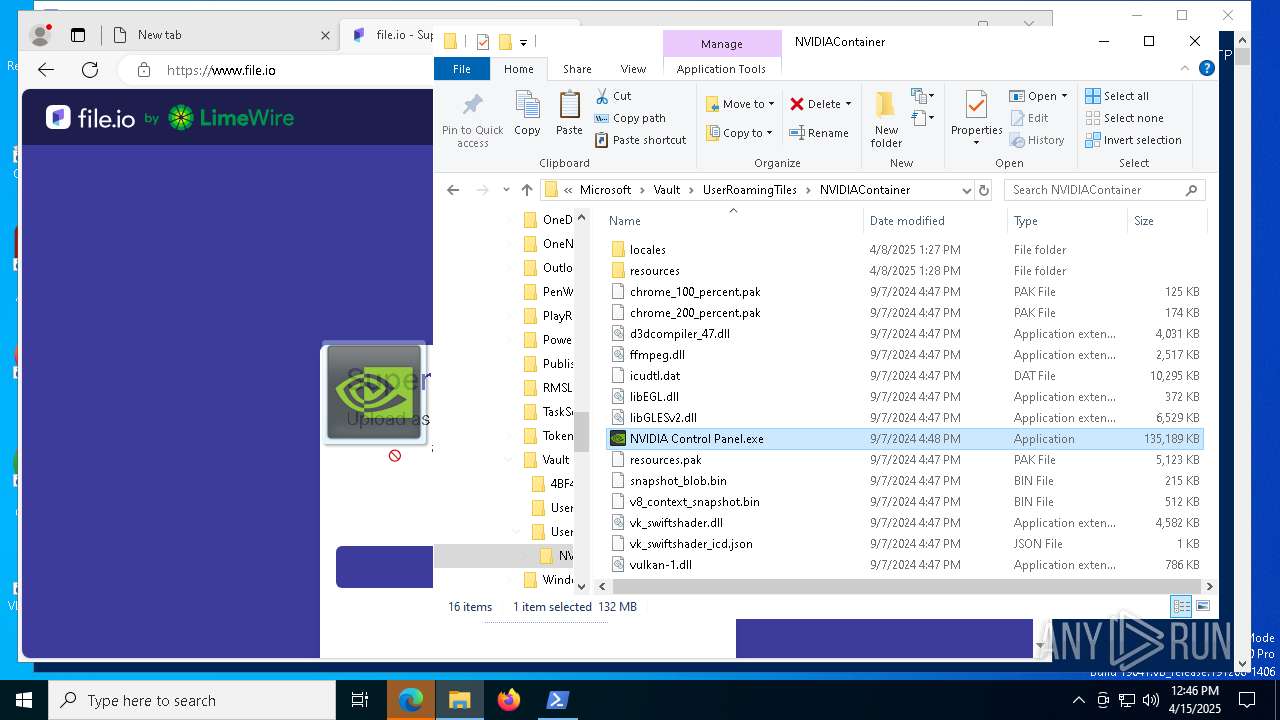Click Paste shortcut in ribbon
This screenshot has height=720, width=1280.
point(640,140)
